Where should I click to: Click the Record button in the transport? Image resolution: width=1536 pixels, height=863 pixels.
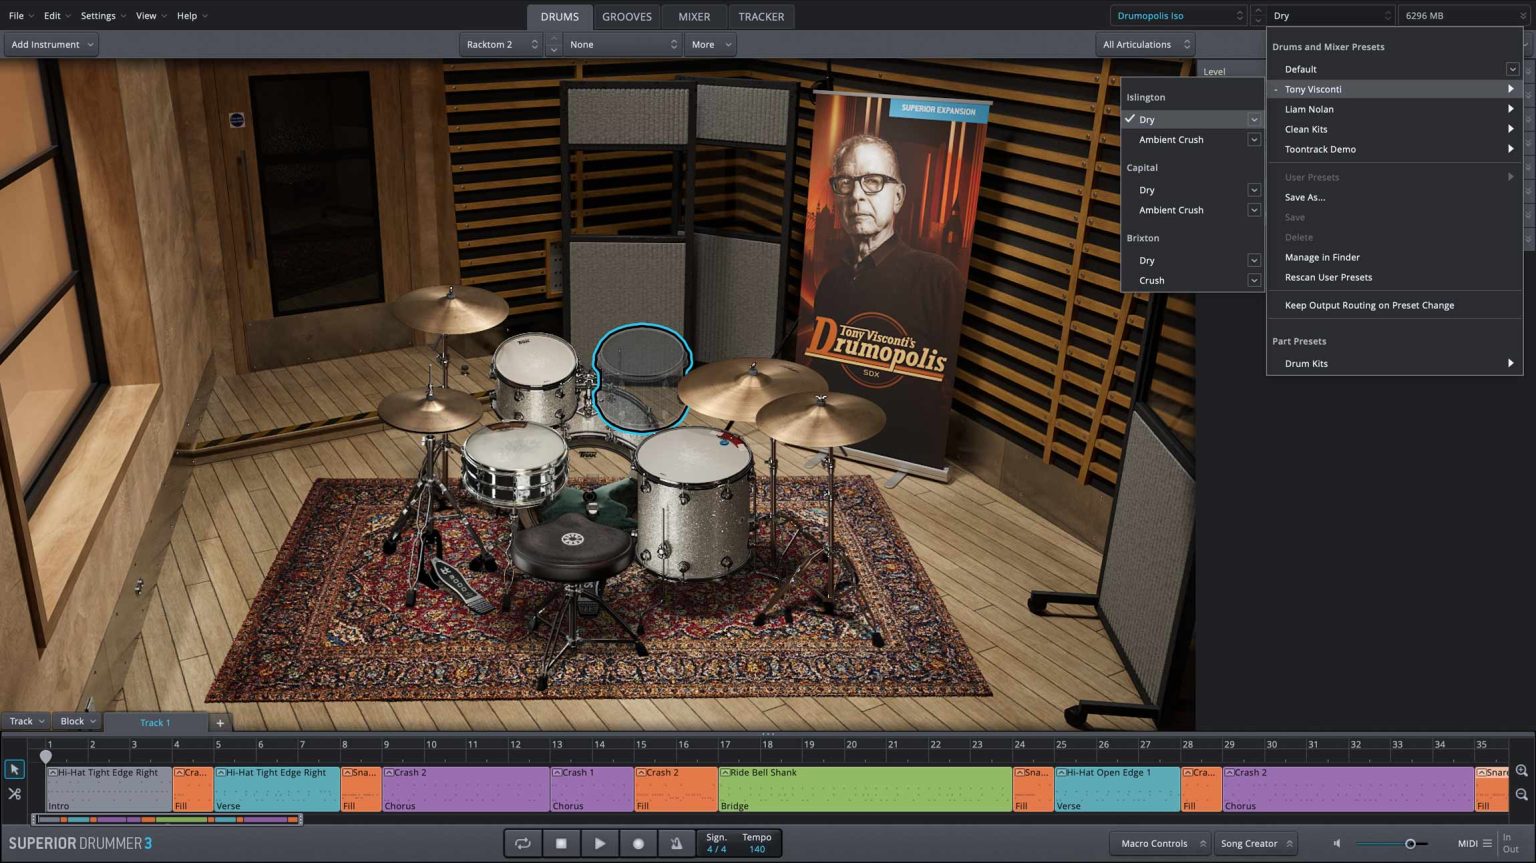pos(638,843)
